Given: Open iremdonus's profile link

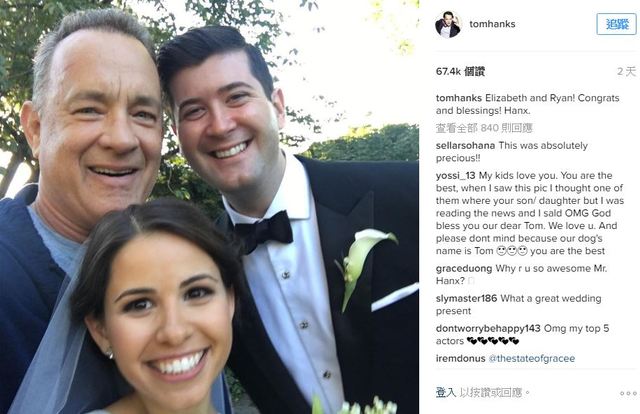Looking at the screenshot, I should pos(460,358).
